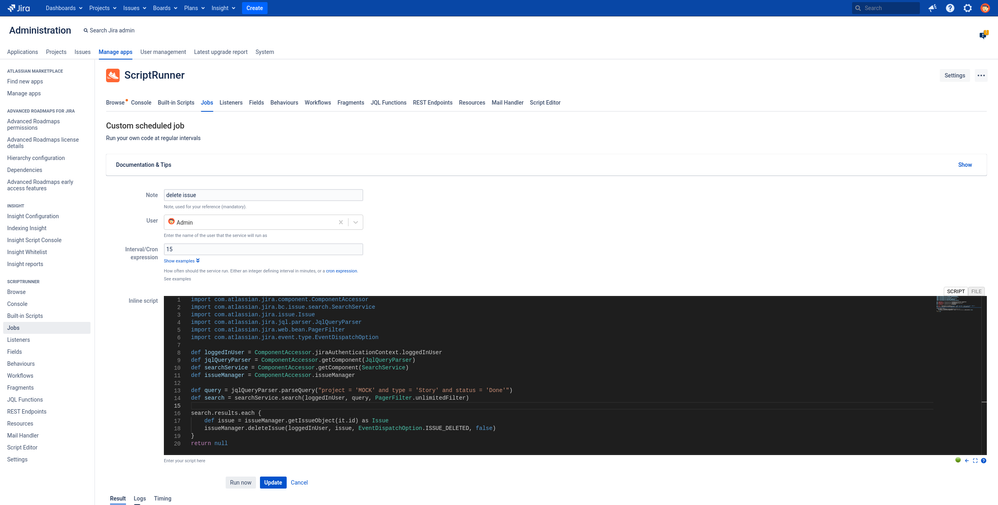The width and height of the screenshot is (998, 505).
Task: Open the feedback megaphone icon
Action: click(932, 8)
